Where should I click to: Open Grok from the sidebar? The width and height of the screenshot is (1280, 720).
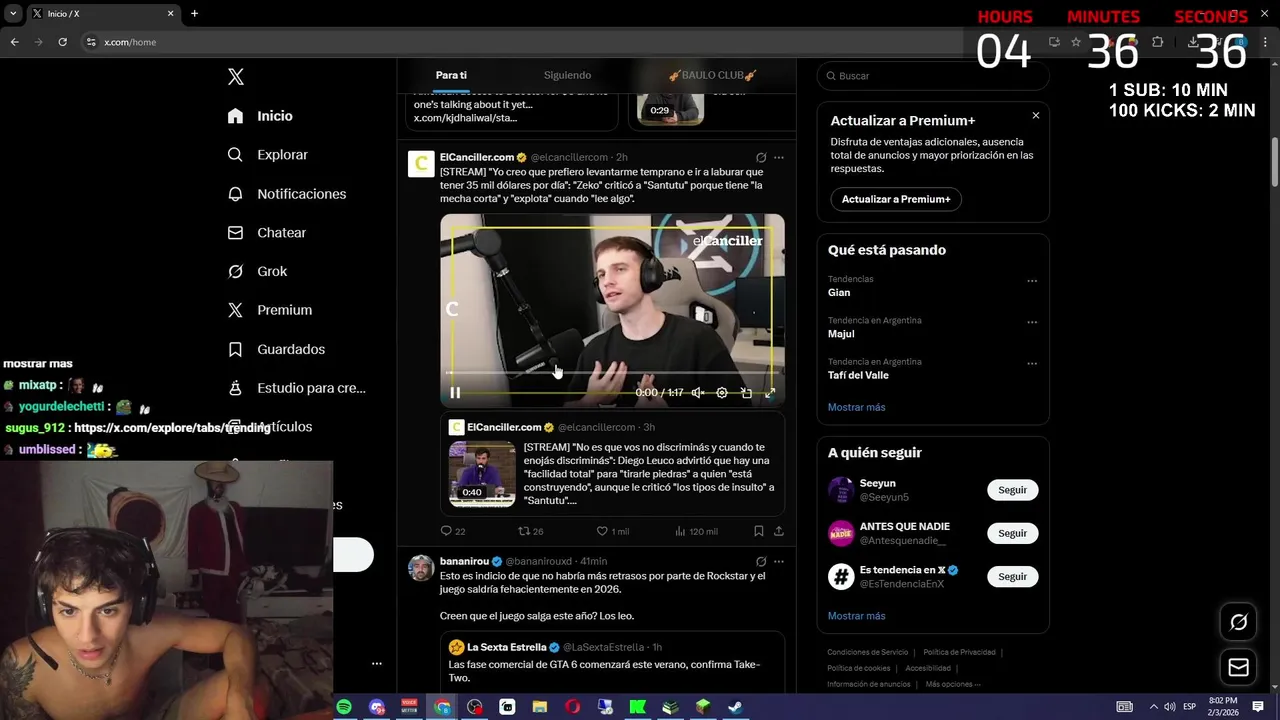[x=257, y=271]
